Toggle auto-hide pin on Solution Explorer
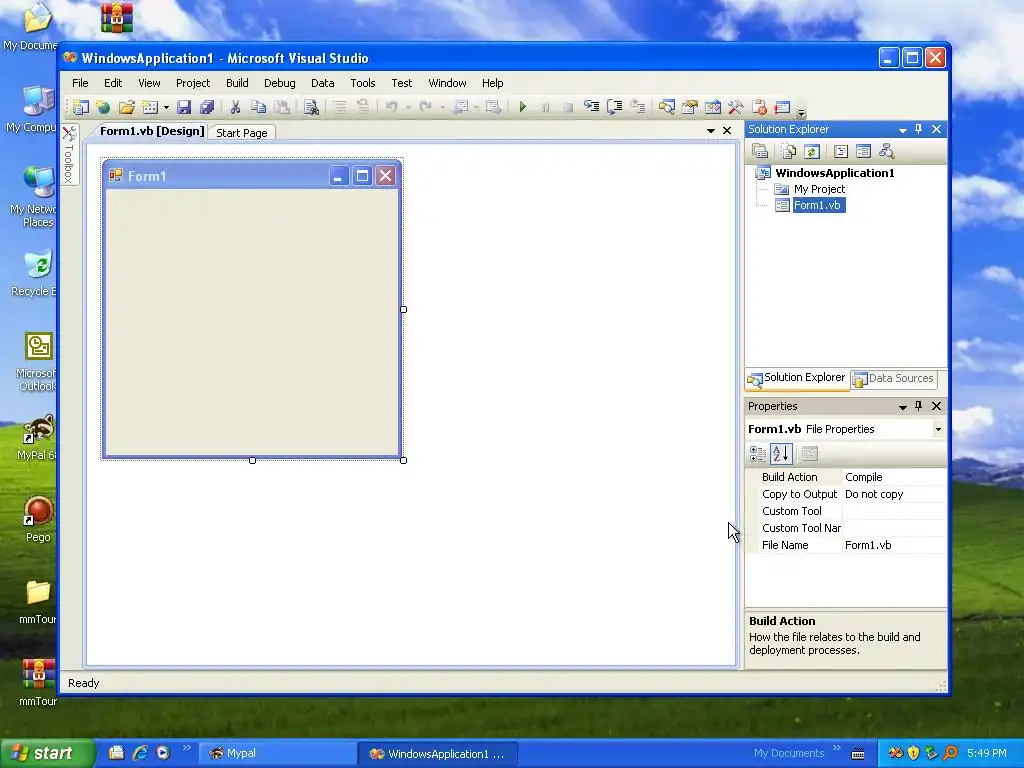Screen dimensions: 1024x768 coord(918,129)
